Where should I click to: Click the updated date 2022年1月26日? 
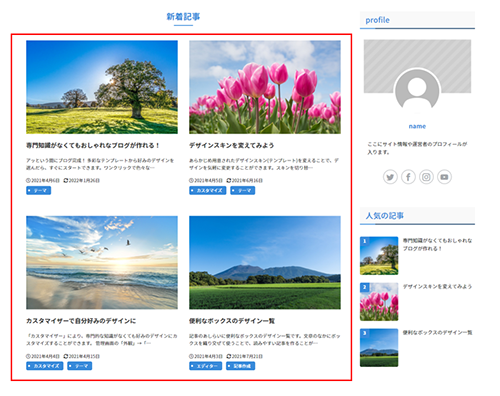(x=84, y=180)
